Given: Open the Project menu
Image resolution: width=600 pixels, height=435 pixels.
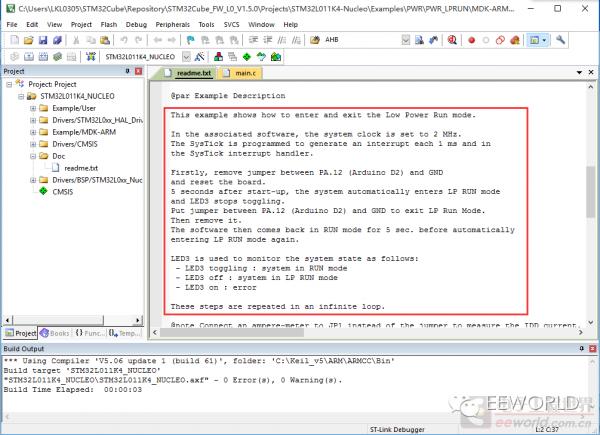Looking at the screenshot, I should pos(81,24).
